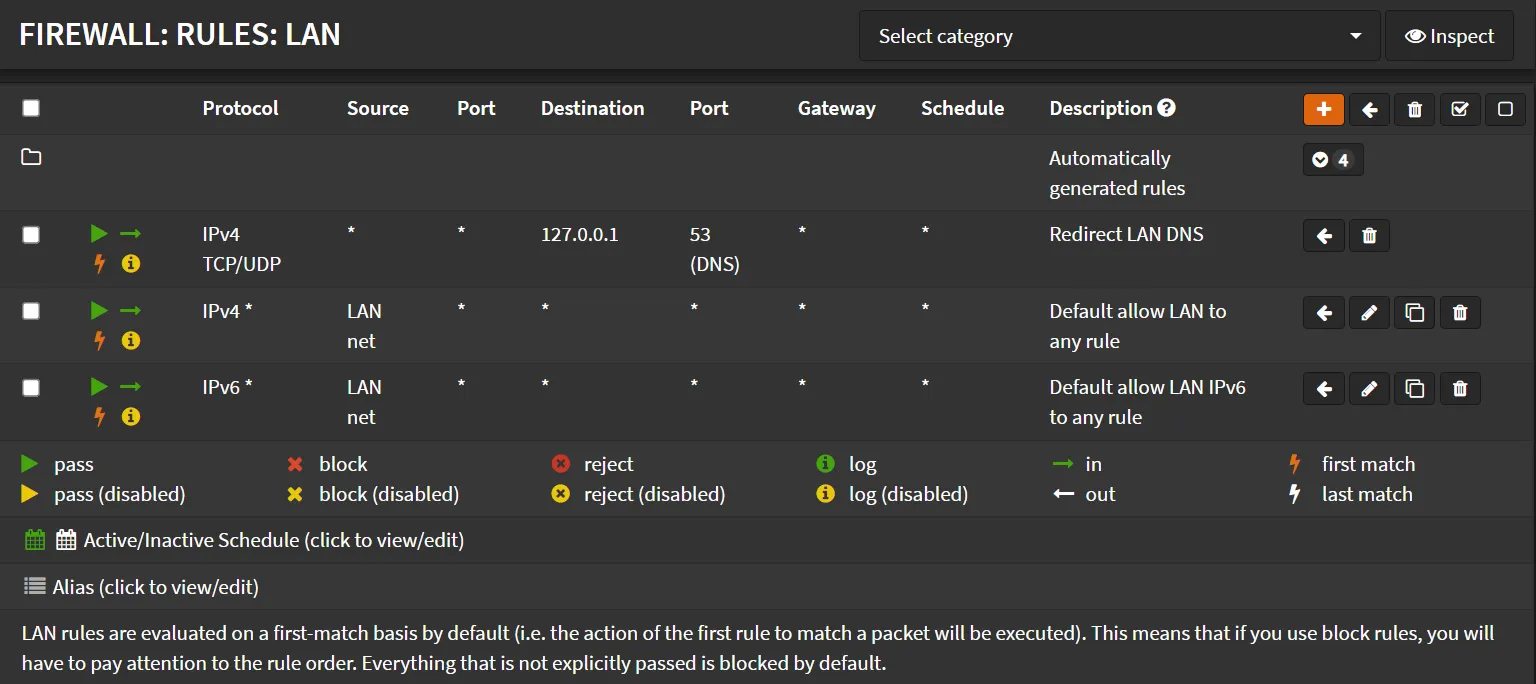Click the Inspect button
The image size is (1536, 684).
pyautogui.click(x=1448, y=35)
